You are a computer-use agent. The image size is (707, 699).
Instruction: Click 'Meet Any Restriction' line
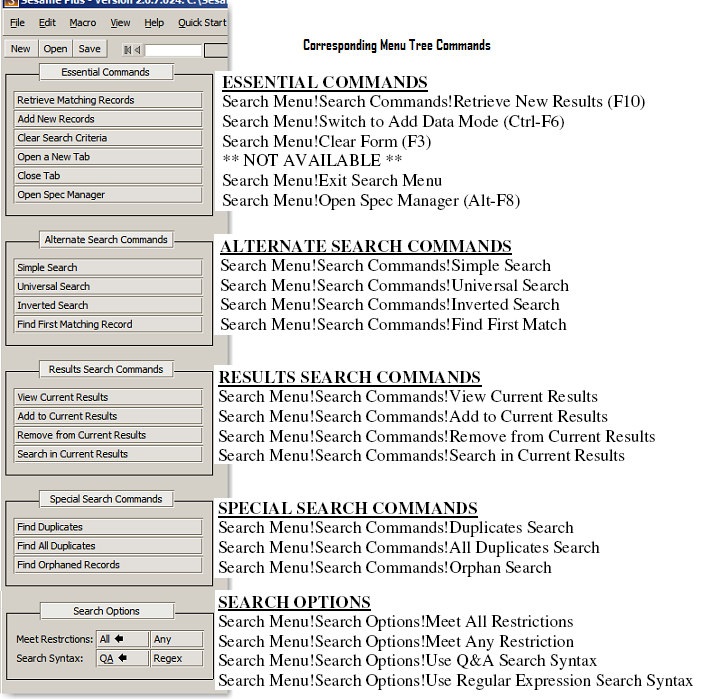tap(396, 641)
